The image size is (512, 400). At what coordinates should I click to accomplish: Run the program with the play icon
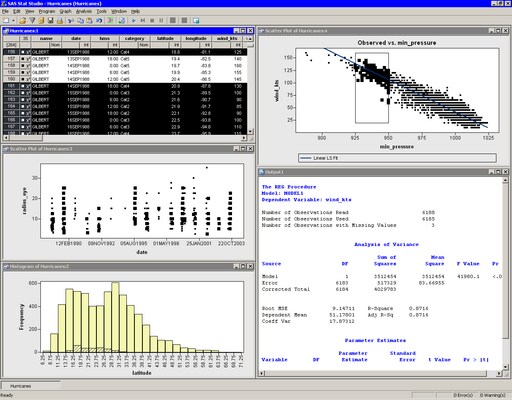click(133, 21)
